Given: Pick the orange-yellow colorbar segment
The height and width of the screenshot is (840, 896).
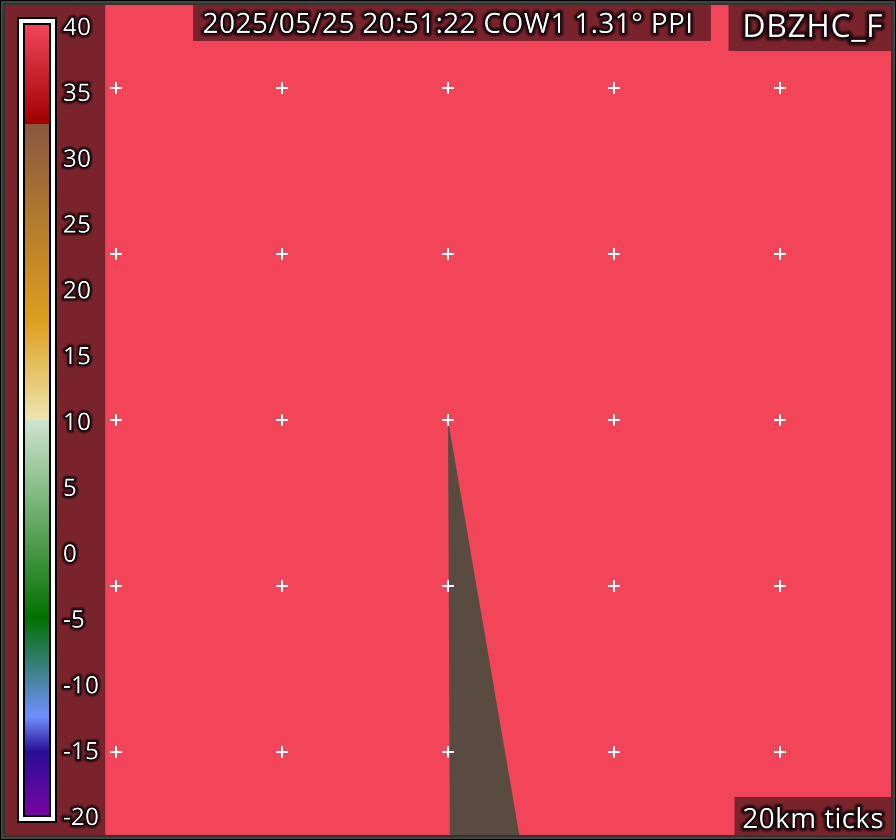Looking at the screenshot, I should click(x=37, y=320).
